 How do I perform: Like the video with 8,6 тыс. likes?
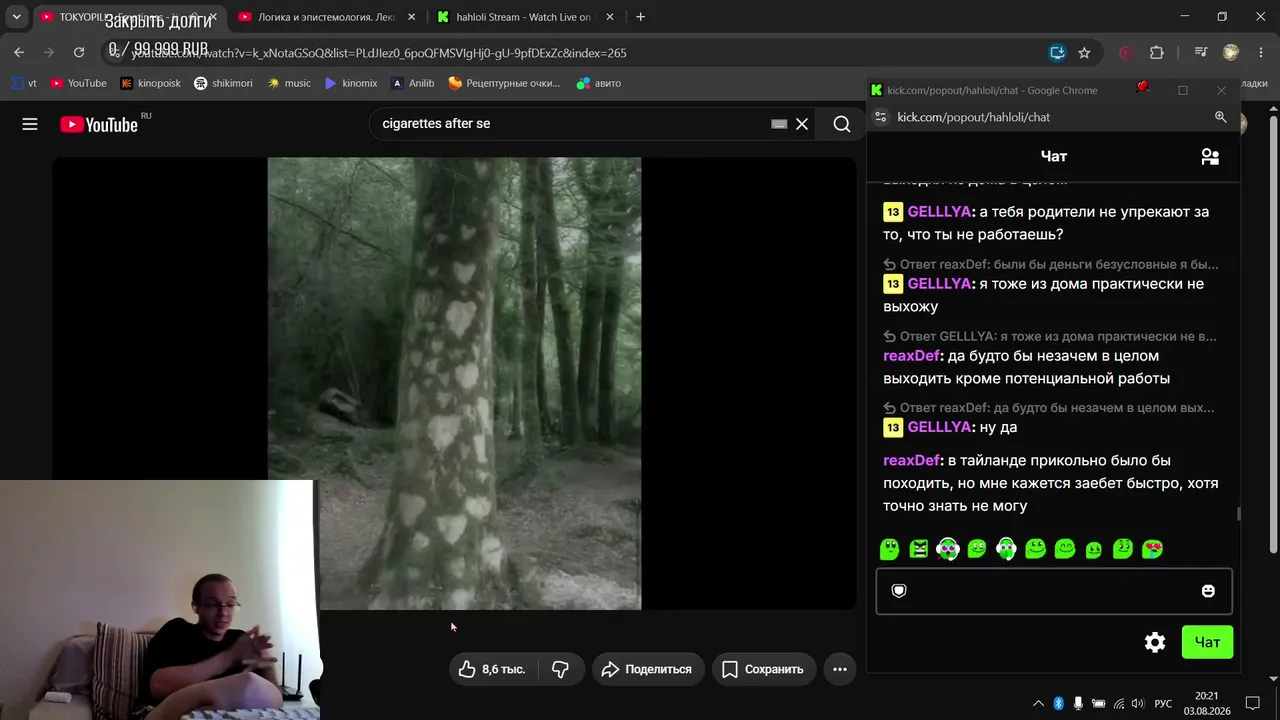pos(492,669)
